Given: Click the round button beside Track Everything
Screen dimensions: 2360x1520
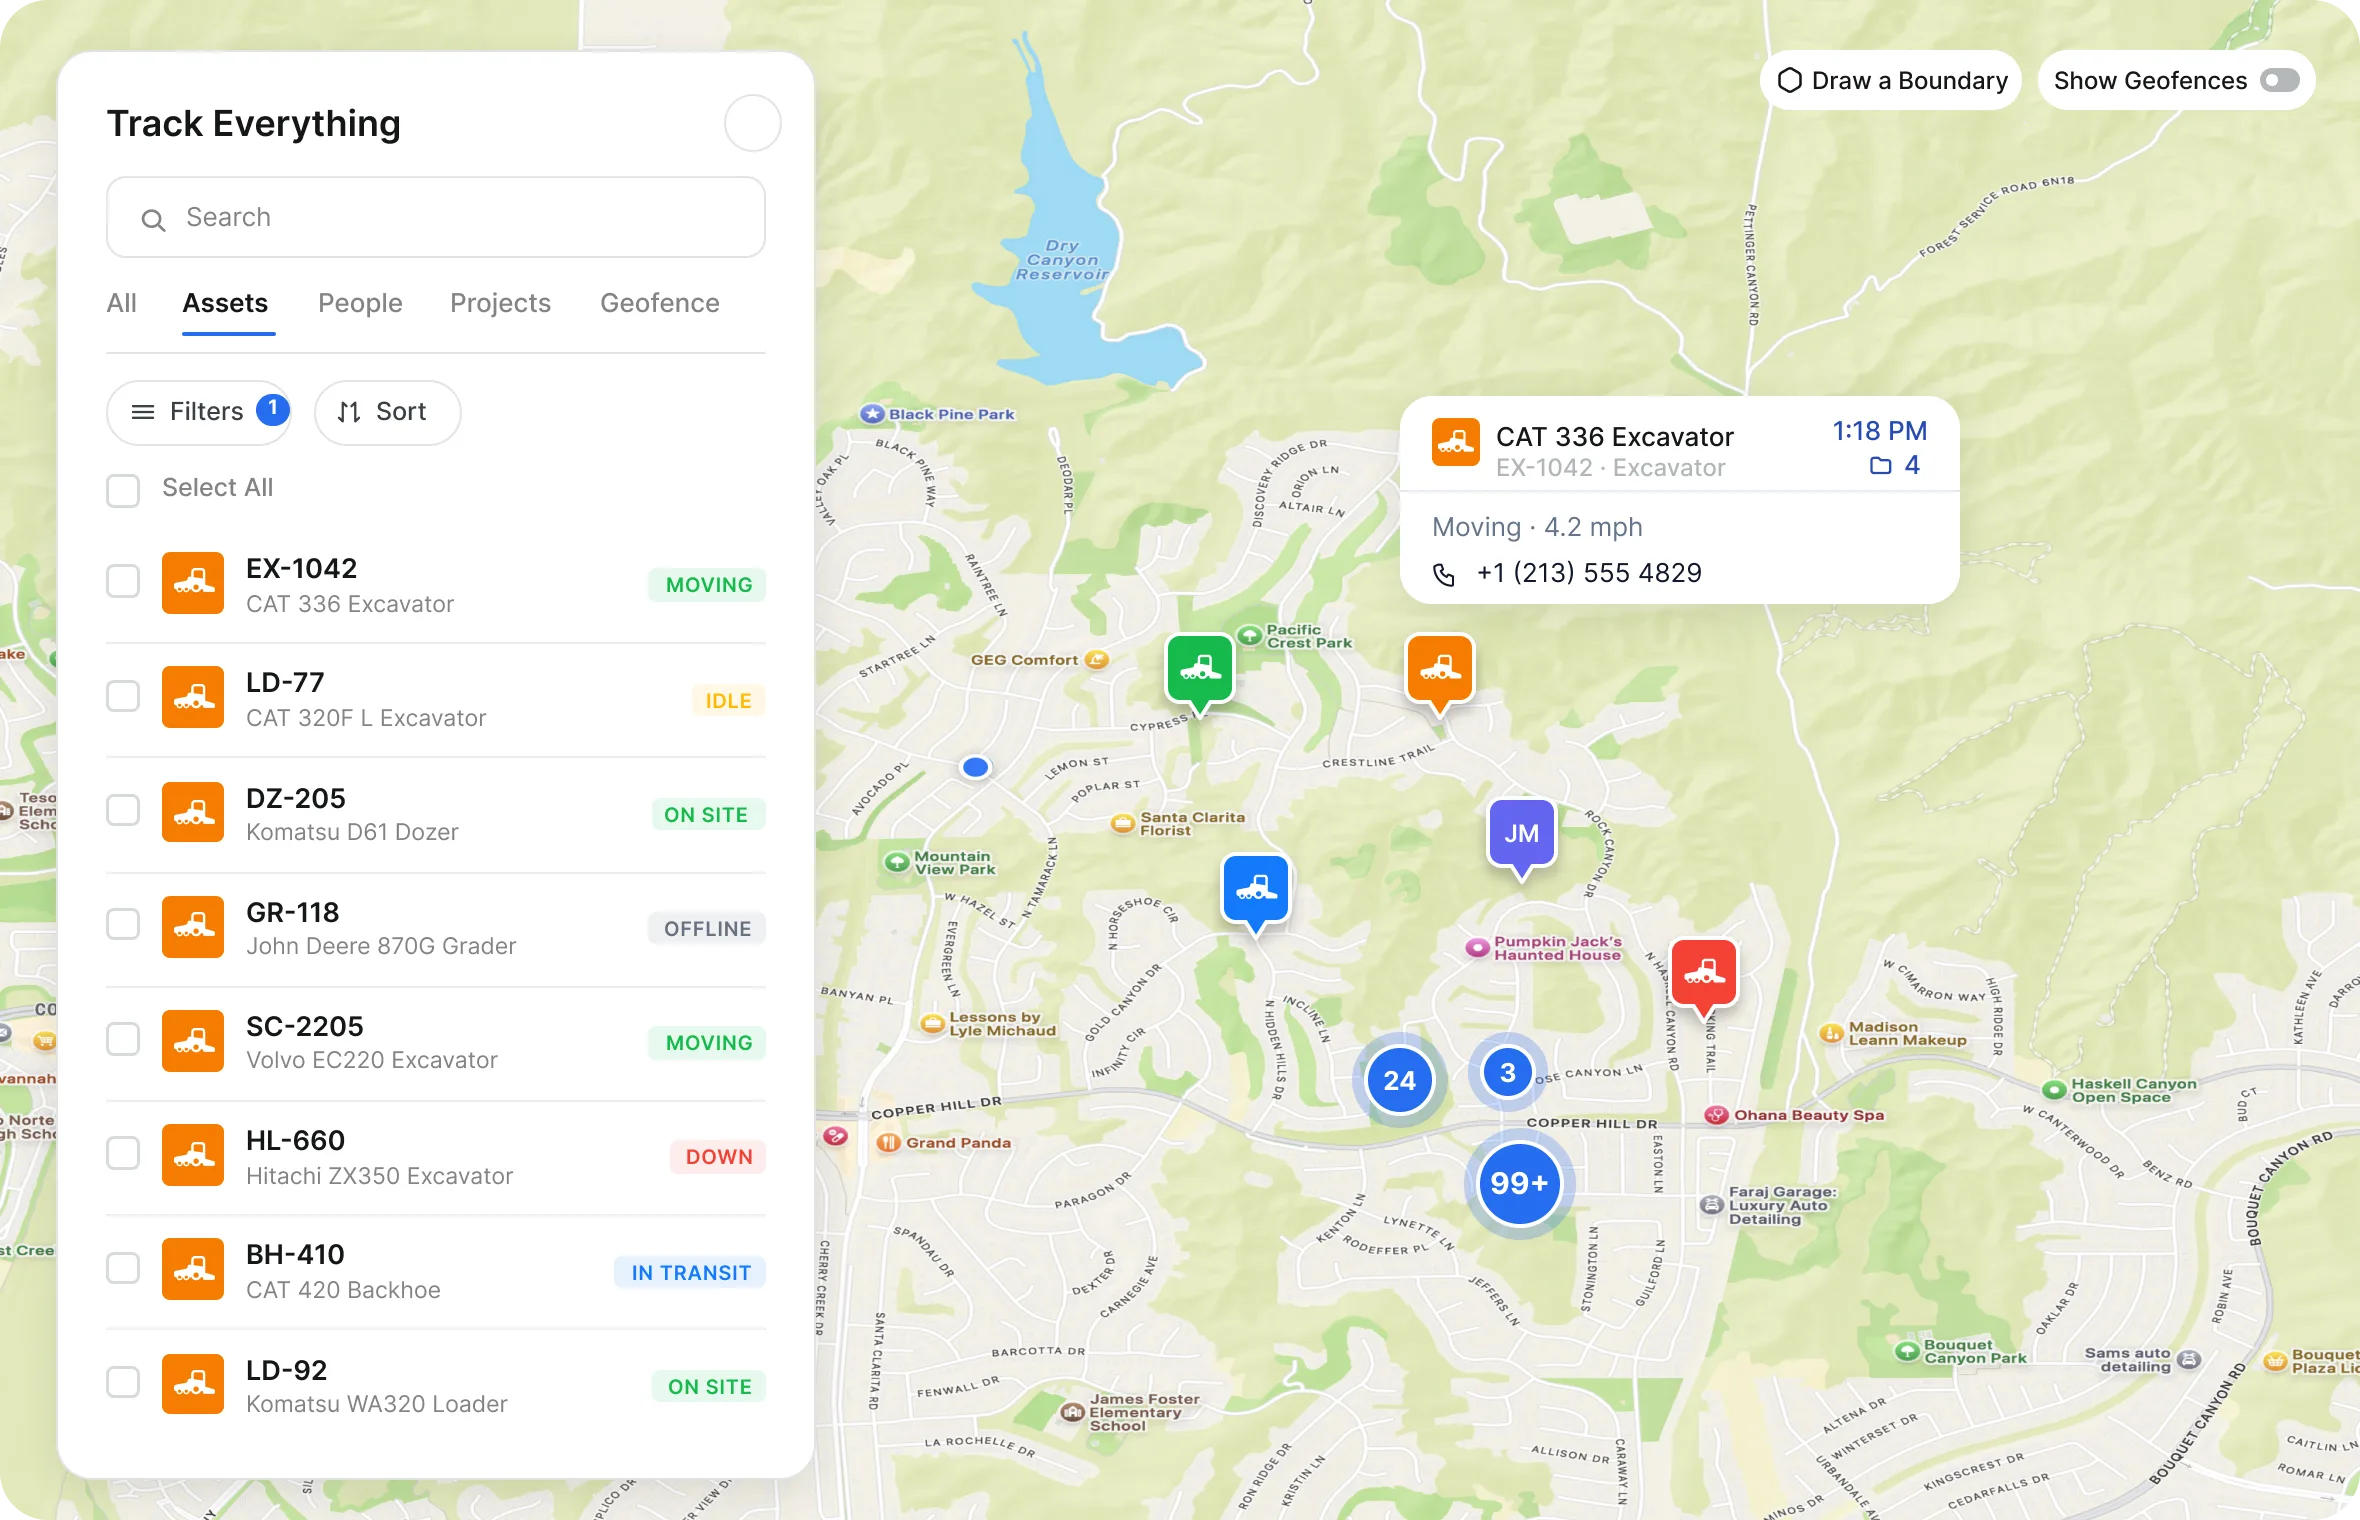Looking at the screenshot, I should pos(752,123).
